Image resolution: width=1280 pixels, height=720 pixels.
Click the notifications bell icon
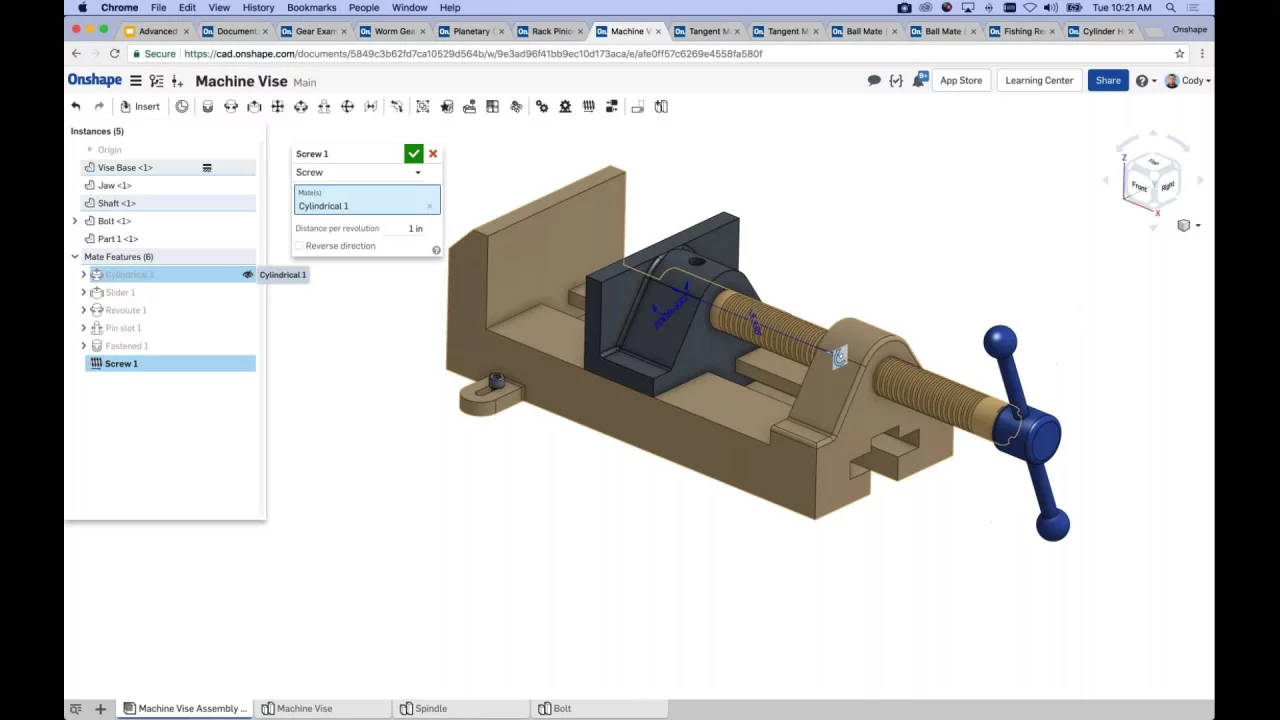[x=920, y=78]
